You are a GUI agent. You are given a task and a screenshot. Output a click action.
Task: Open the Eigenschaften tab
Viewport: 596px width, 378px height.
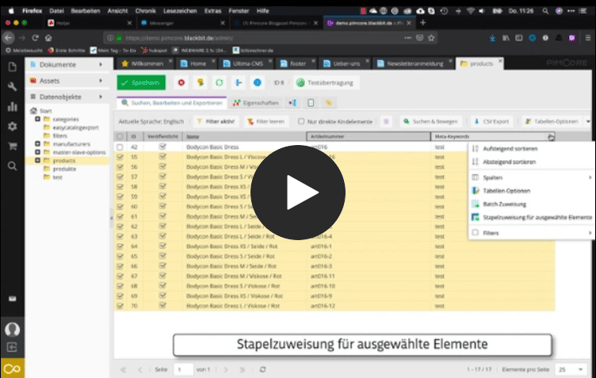click(x=256, y=103)
